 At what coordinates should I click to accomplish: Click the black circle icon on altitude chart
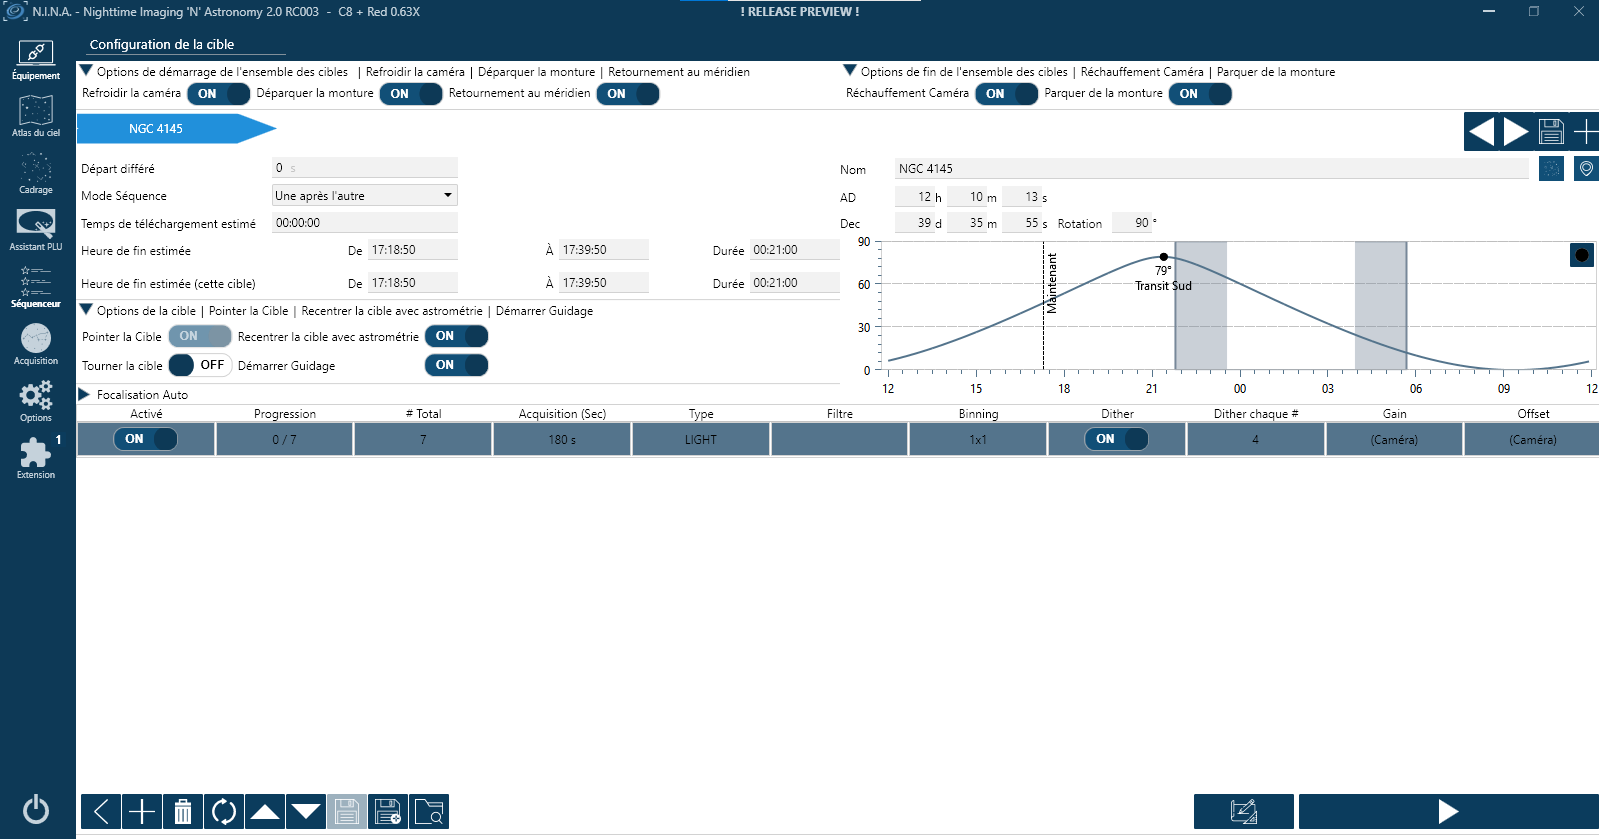(x=1582, y=255)
